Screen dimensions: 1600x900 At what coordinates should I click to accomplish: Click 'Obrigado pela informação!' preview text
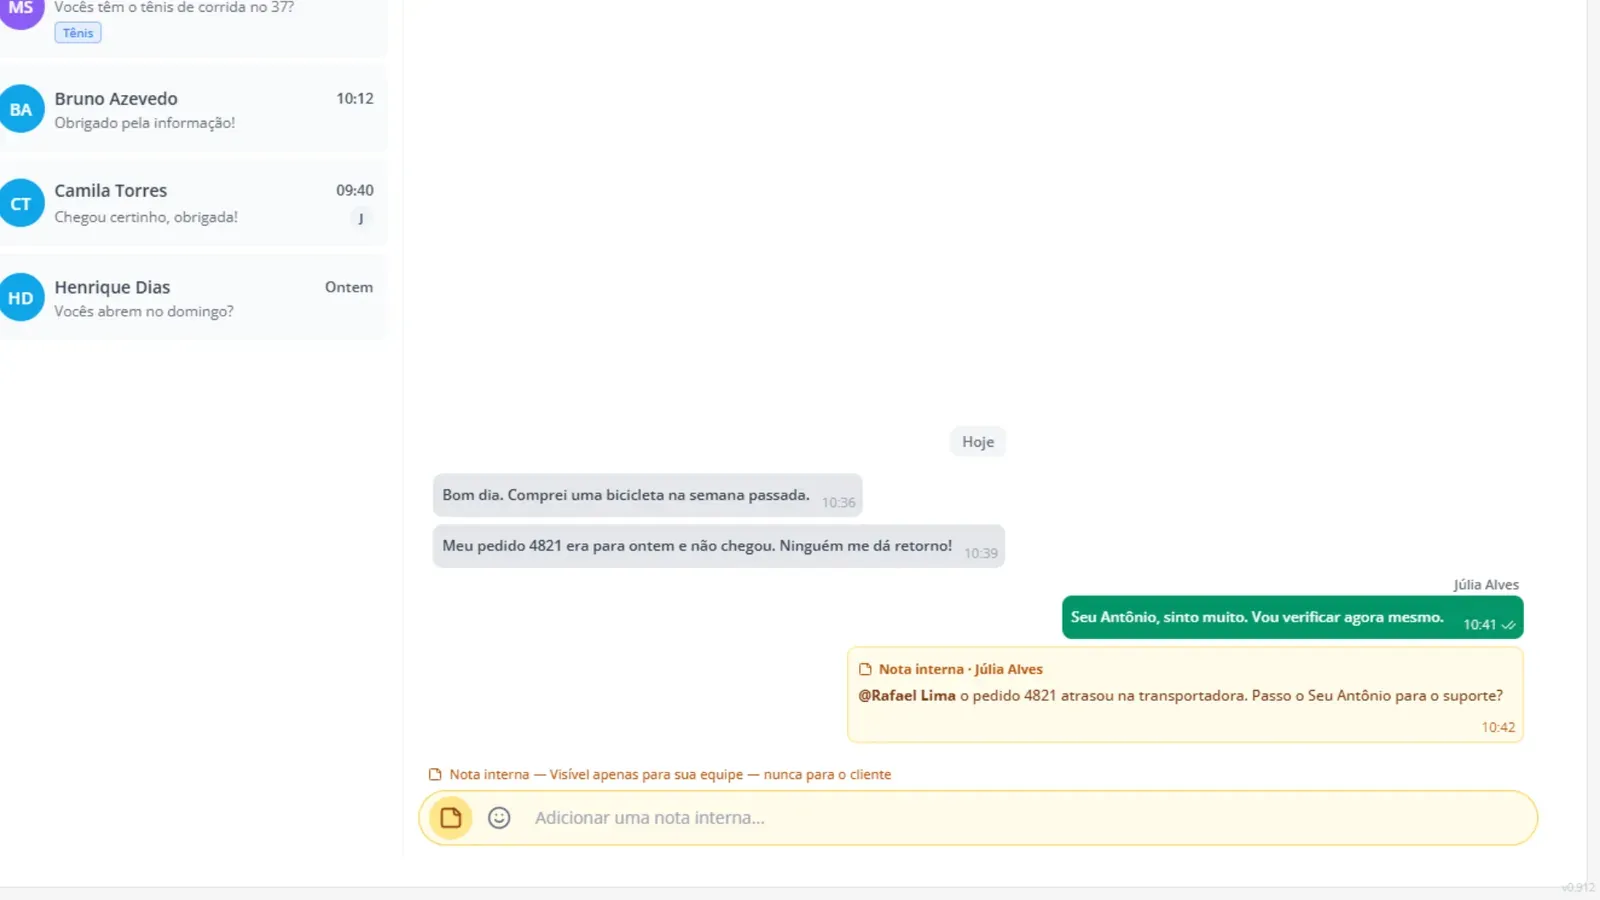coord(145,123)
